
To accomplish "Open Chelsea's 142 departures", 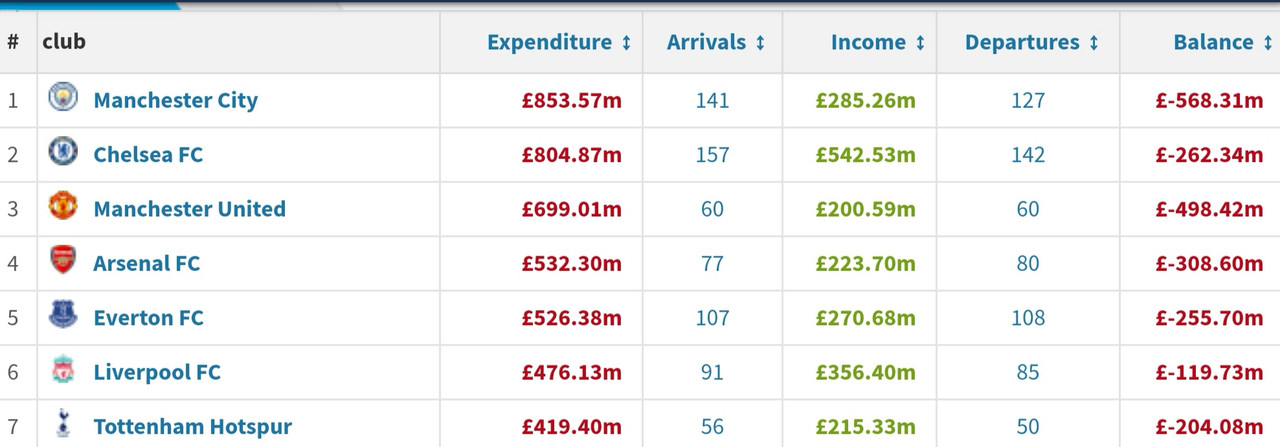I will tap(1027, 154).
